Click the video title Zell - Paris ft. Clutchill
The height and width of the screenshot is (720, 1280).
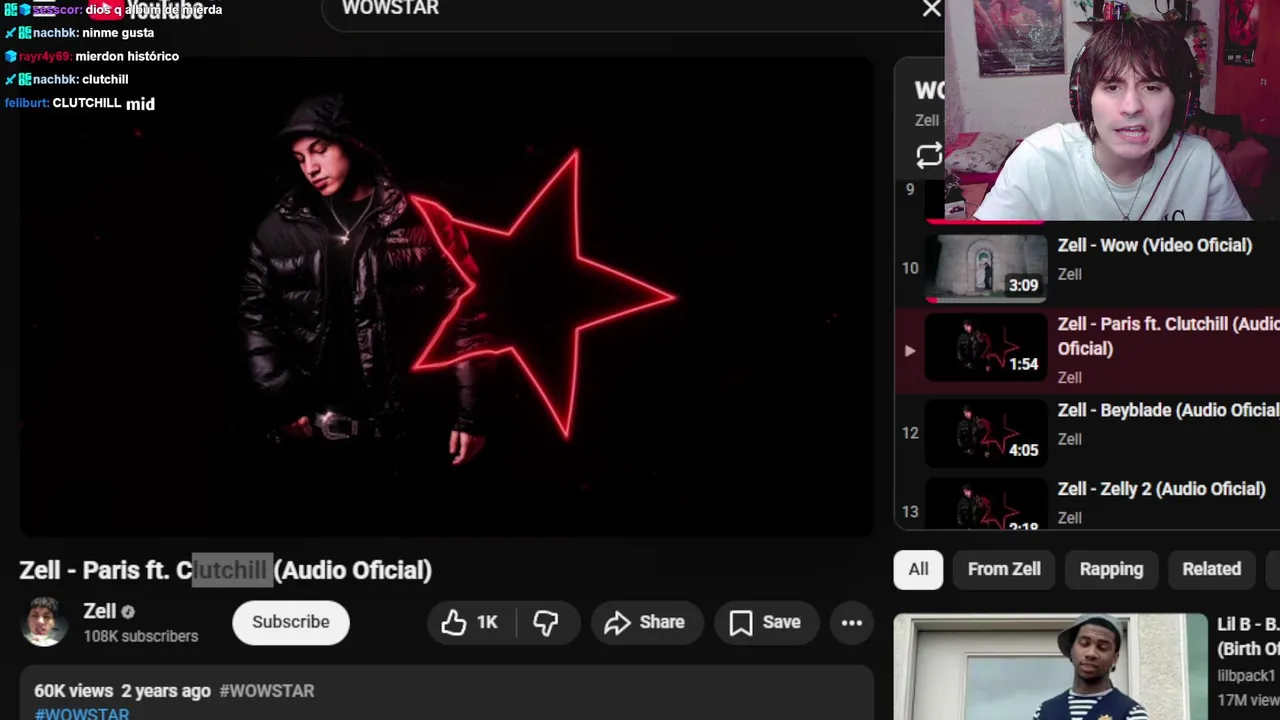pyautogui.click(x=225, y=570)
